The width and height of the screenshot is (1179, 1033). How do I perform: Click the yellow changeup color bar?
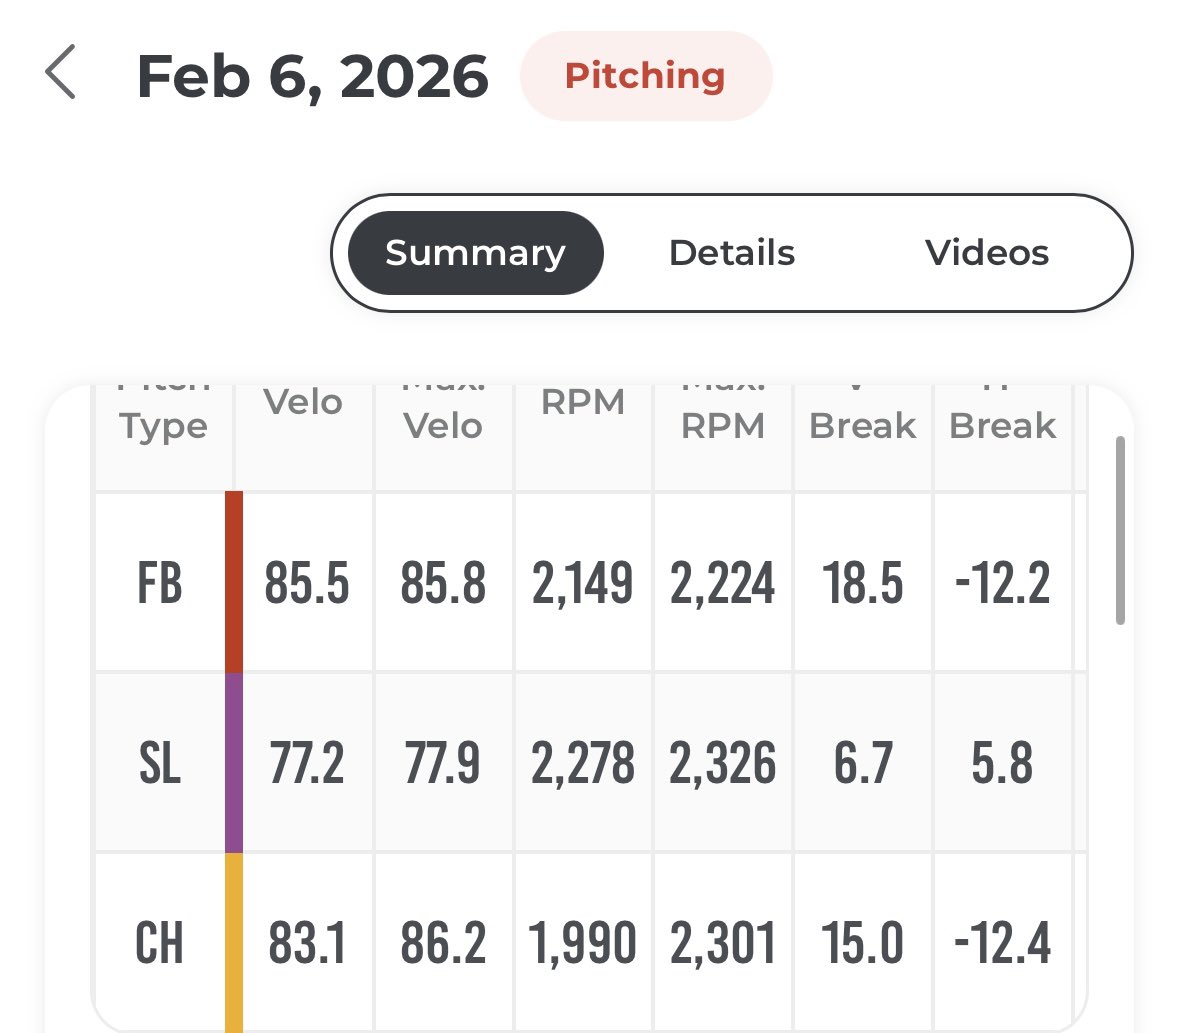point(234,942)
